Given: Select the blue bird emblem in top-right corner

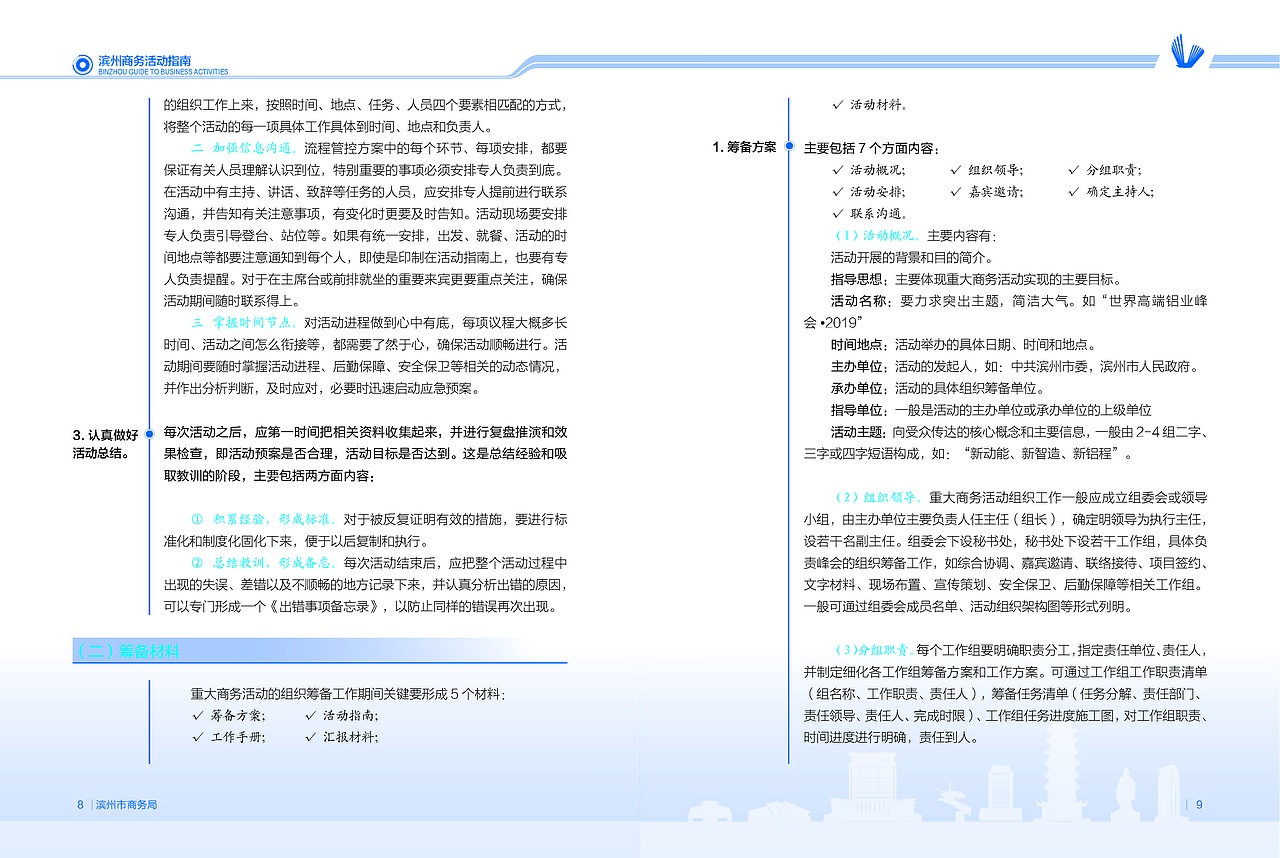Looking at the screenshot, I should [1188, 48].
